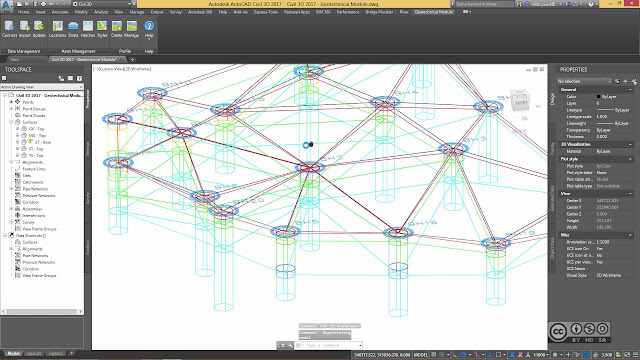
Task: Open the Styles tool
Action: [102, 29]
